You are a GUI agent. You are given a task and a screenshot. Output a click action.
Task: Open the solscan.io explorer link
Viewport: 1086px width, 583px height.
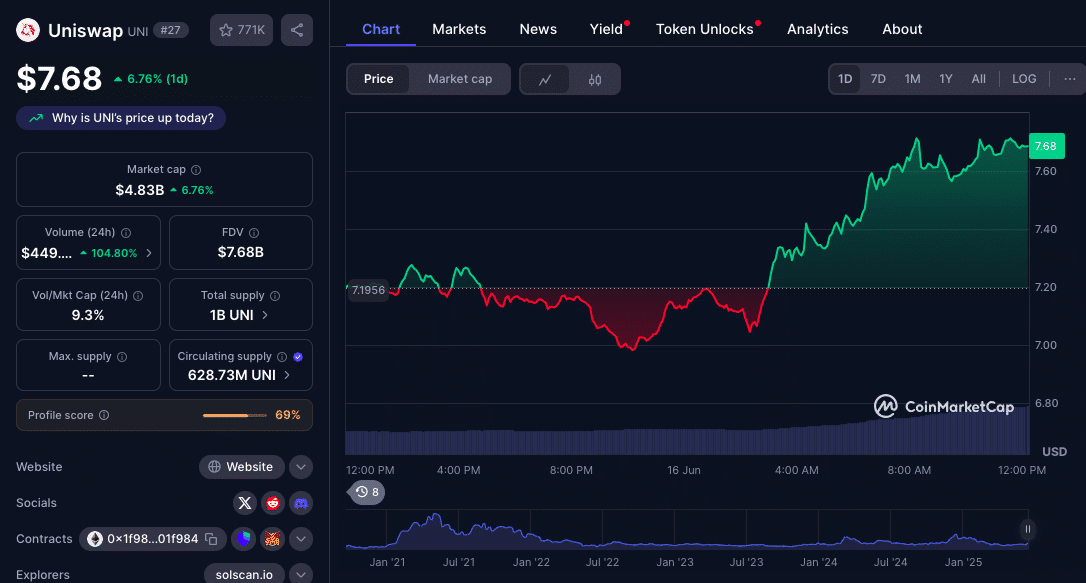[x=244, y=575]
